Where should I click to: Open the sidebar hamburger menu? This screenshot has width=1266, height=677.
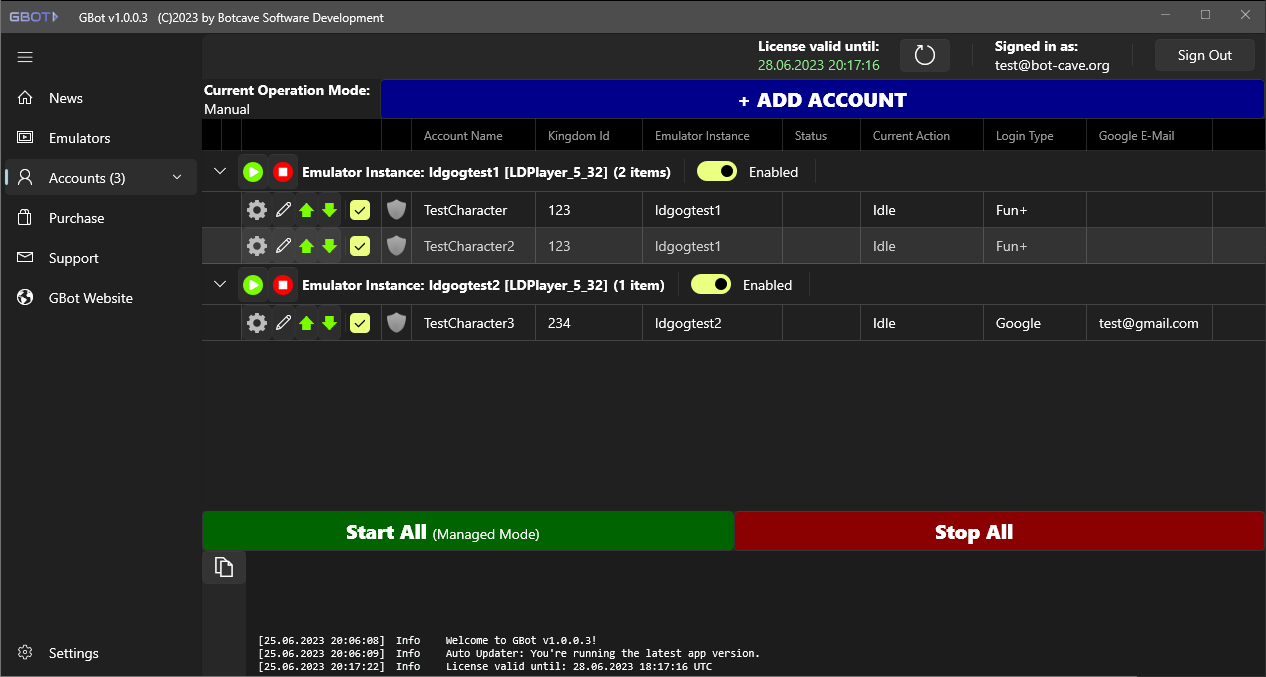(25, 57)
